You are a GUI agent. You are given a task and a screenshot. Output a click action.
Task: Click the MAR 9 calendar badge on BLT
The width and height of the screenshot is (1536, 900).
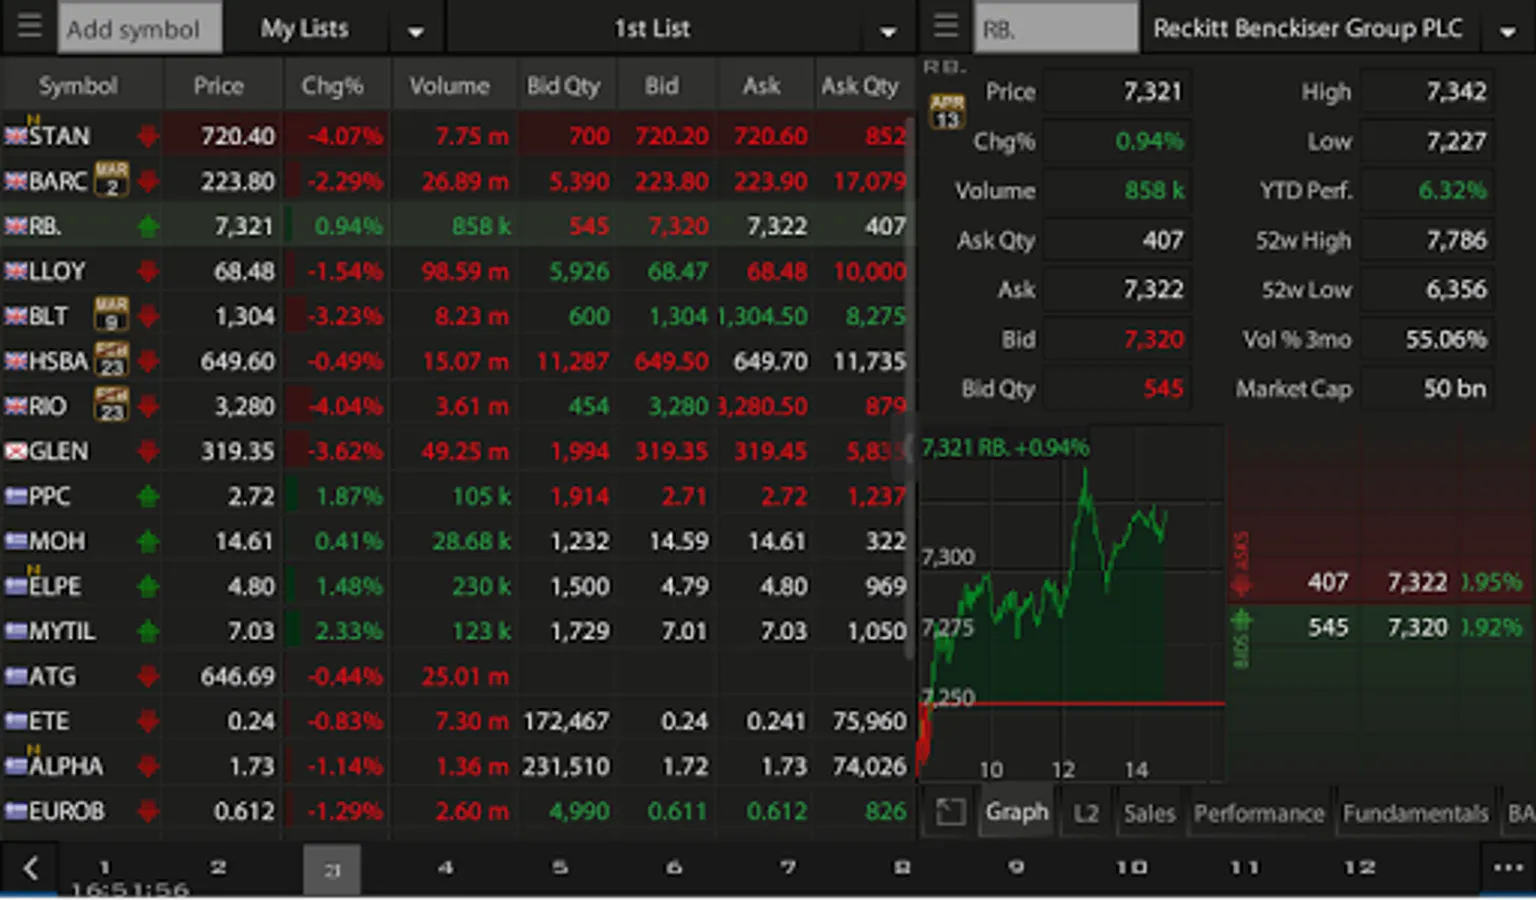111,315
